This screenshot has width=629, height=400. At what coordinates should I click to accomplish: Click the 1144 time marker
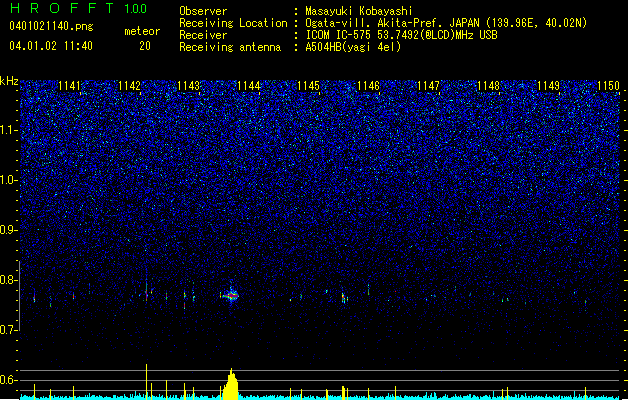coord(249,86)
